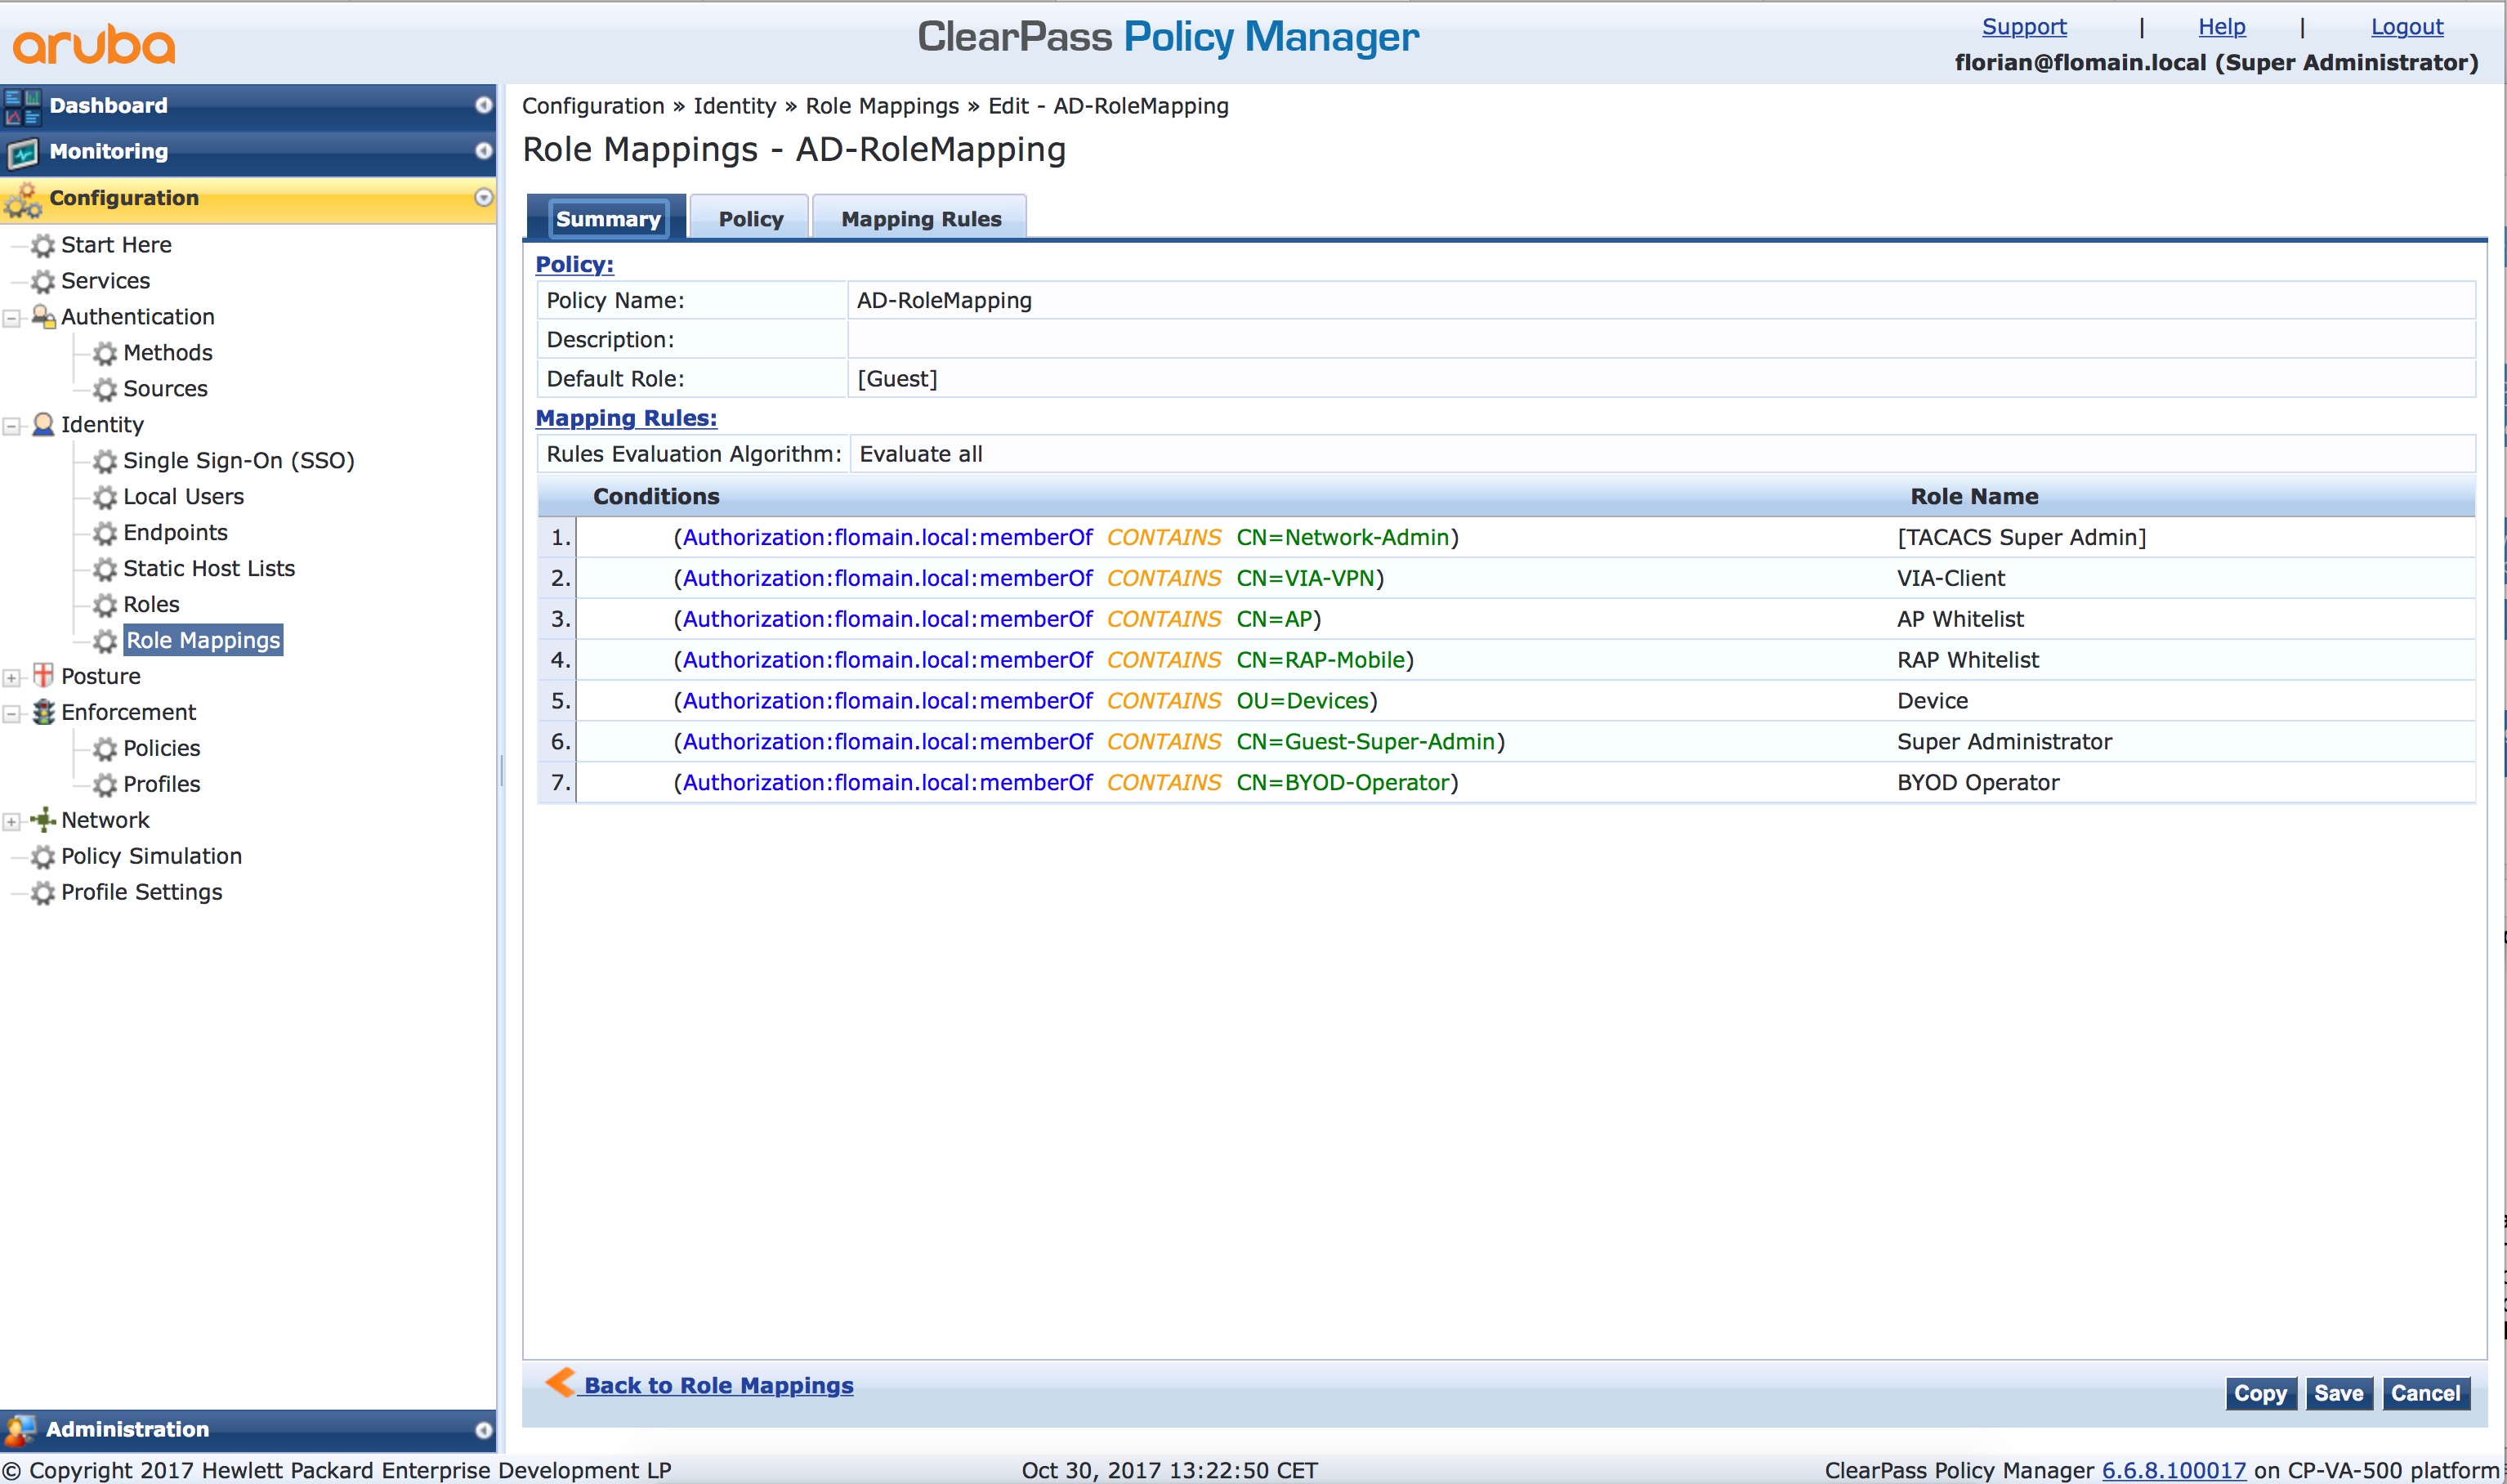Expand the Posture tree node

click(12, 678)
